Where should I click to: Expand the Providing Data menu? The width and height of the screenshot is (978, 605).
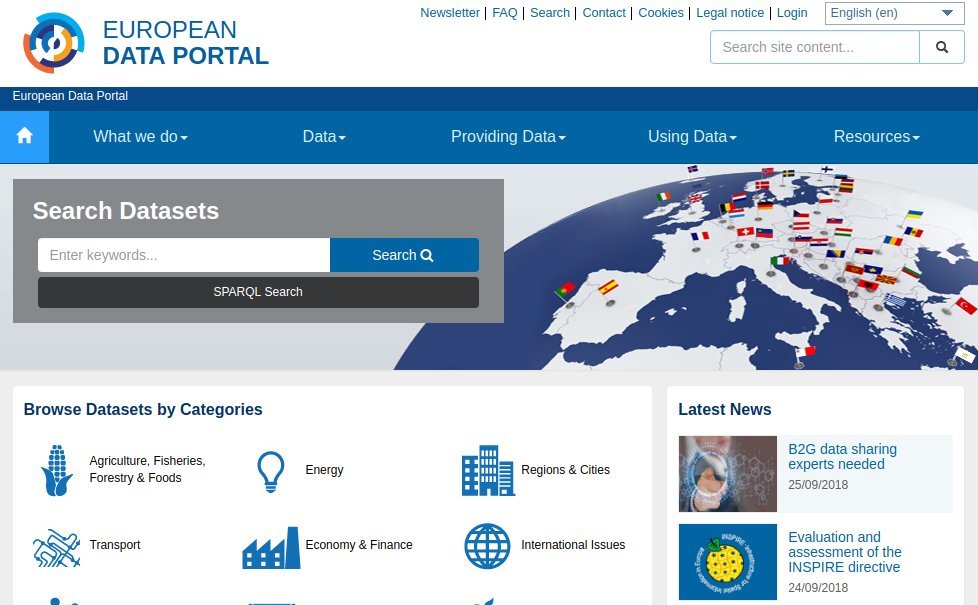(508, 137)
